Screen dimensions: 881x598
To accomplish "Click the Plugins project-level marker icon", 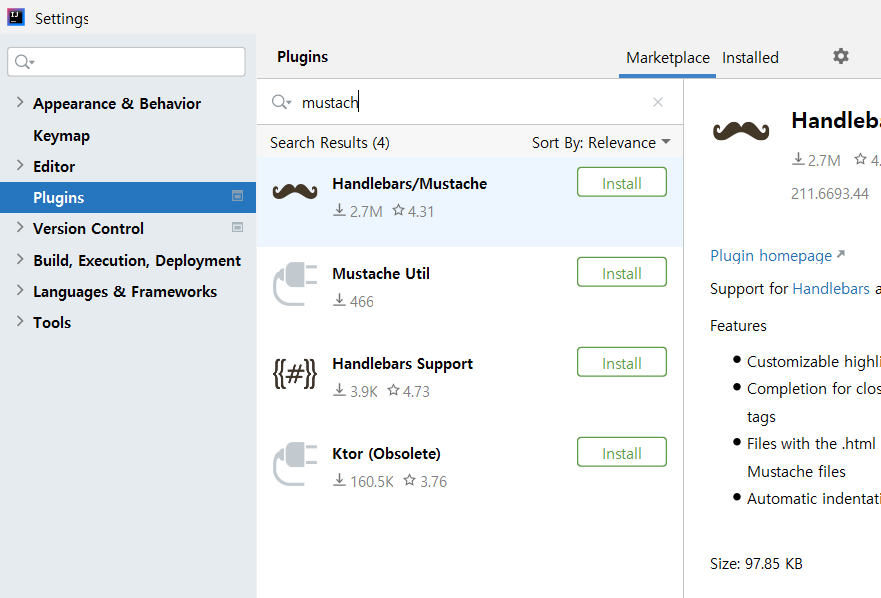I will point(238,196).
